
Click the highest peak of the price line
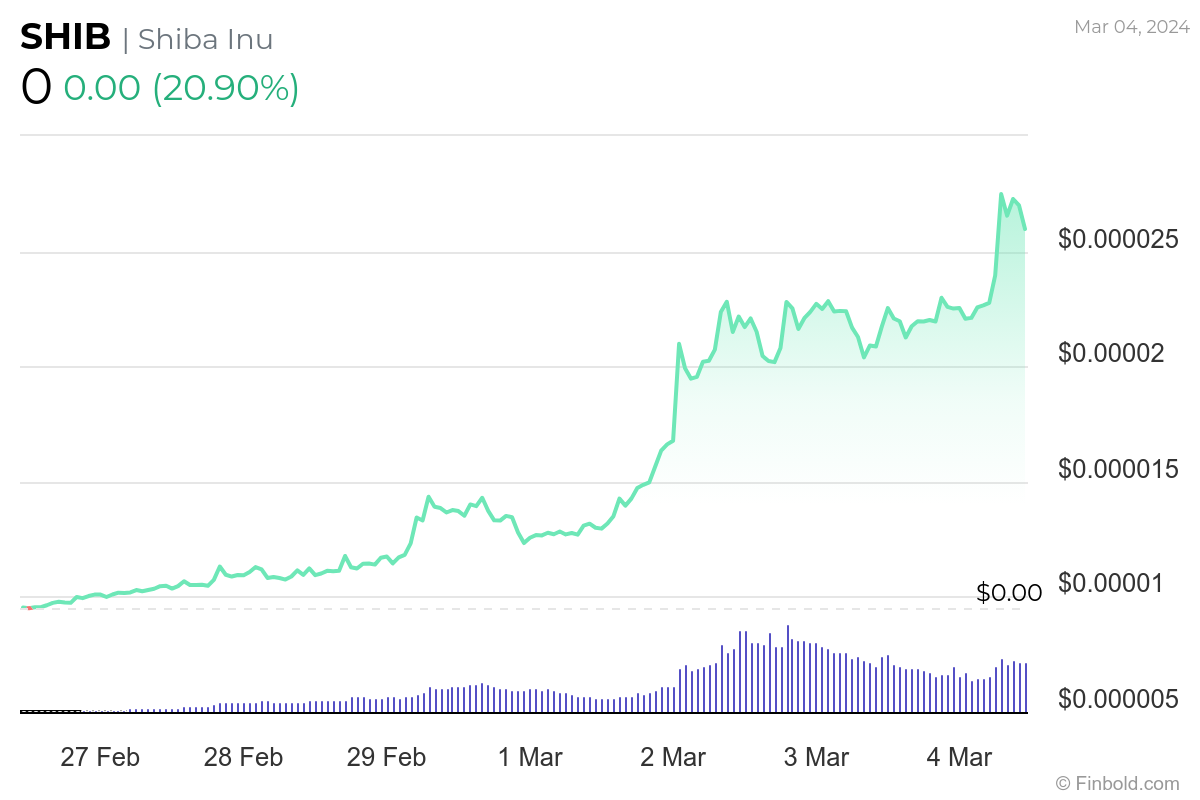pos(1002,194)
